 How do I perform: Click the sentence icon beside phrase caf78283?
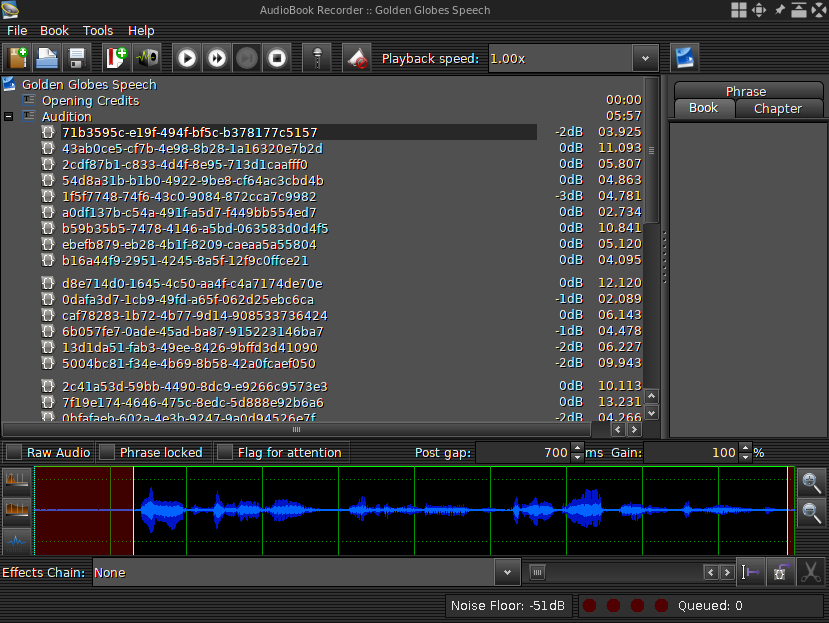click(48, 316)
